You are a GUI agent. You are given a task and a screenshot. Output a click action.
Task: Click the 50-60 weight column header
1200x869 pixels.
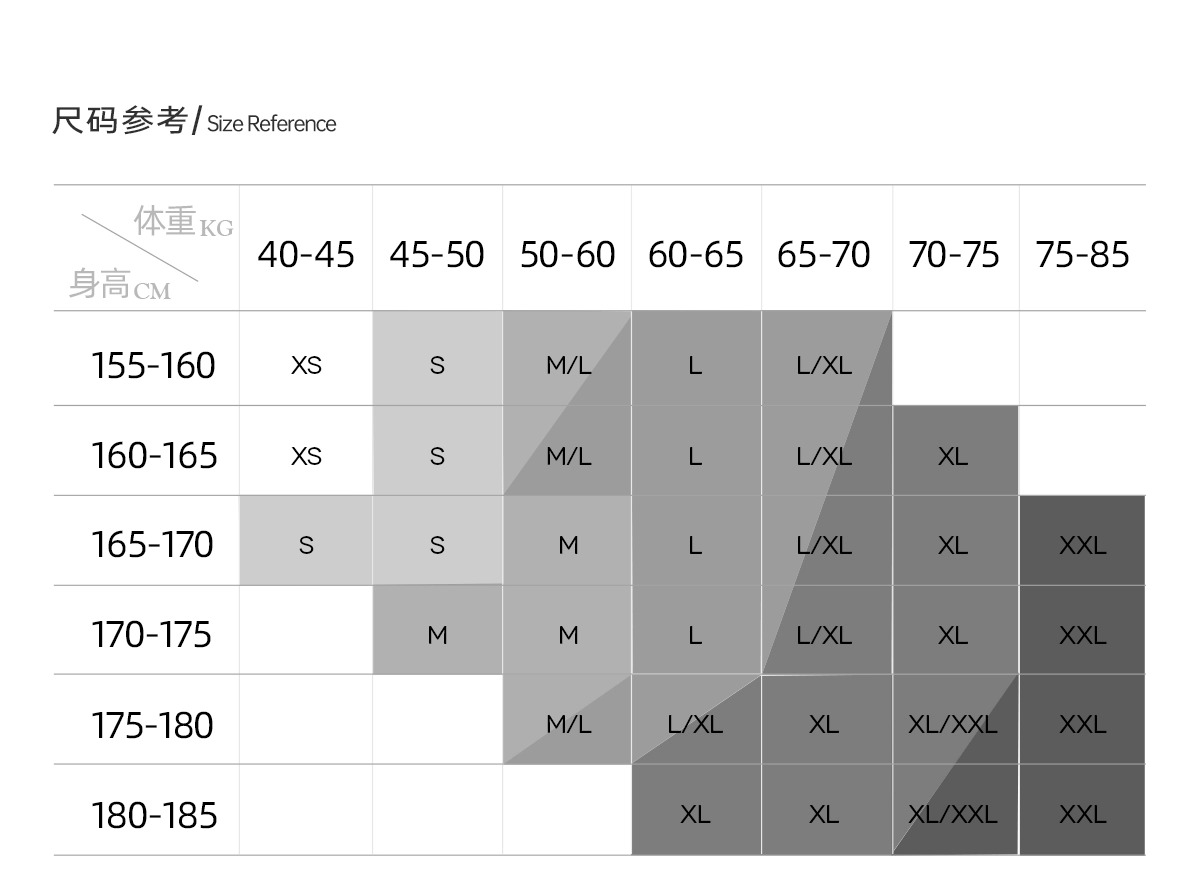(x=567, y=254)
